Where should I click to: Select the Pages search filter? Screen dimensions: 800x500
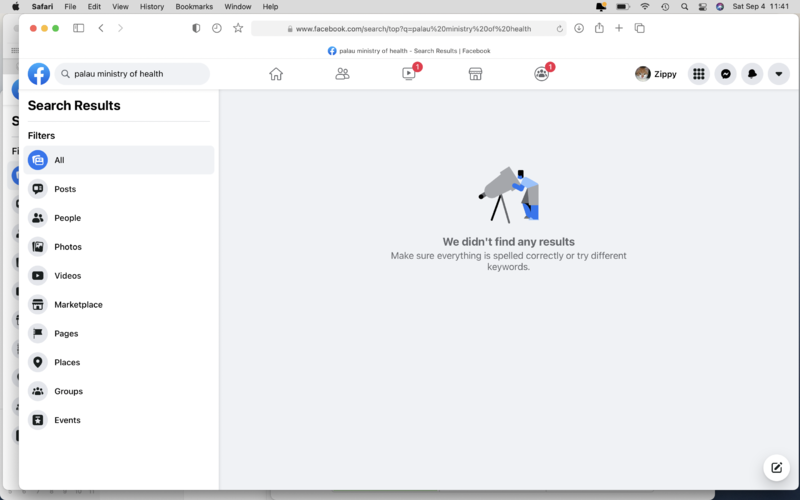tap(66, 334)
